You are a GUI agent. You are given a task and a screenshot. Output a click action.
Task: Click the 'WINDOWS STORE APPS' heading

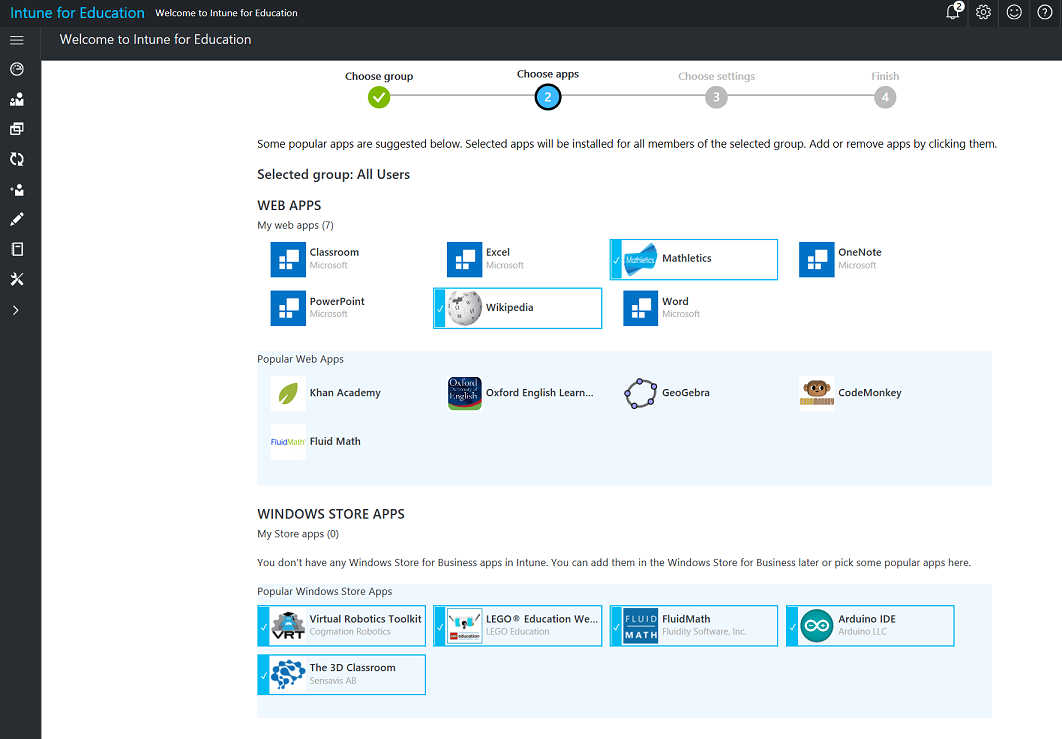click(x=331, y=514)
